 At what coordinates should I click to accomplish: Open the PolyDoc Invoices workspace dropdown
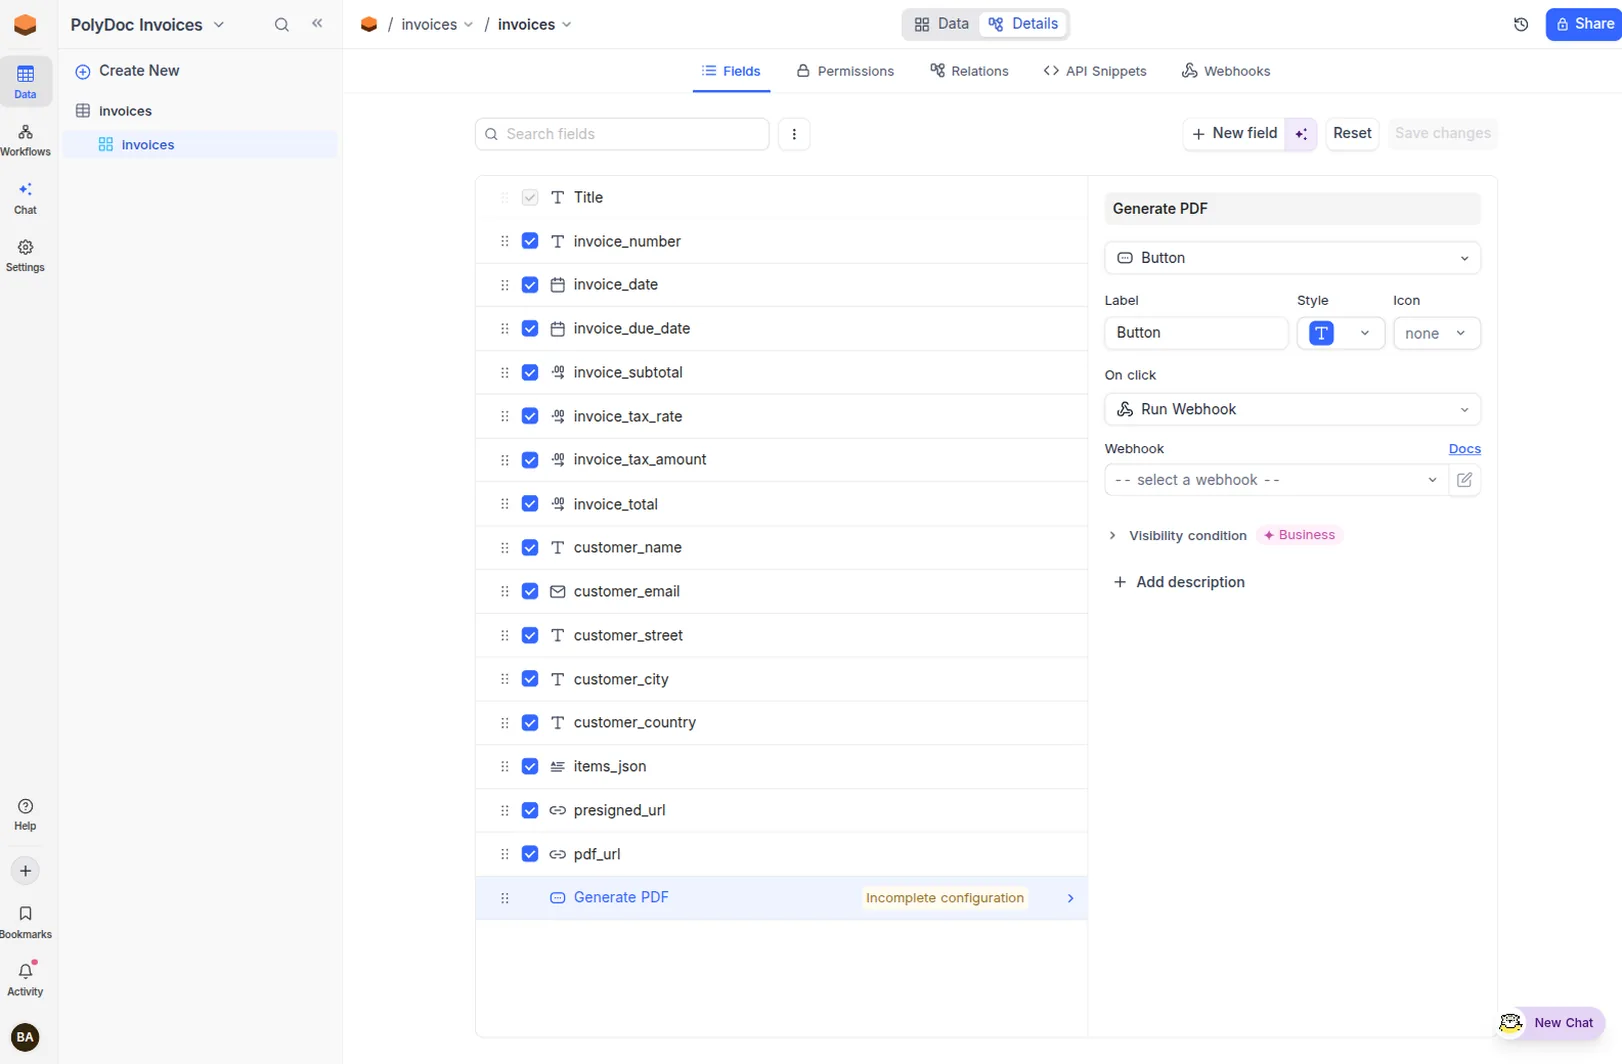pyautogui.click(x=147, y=25)
